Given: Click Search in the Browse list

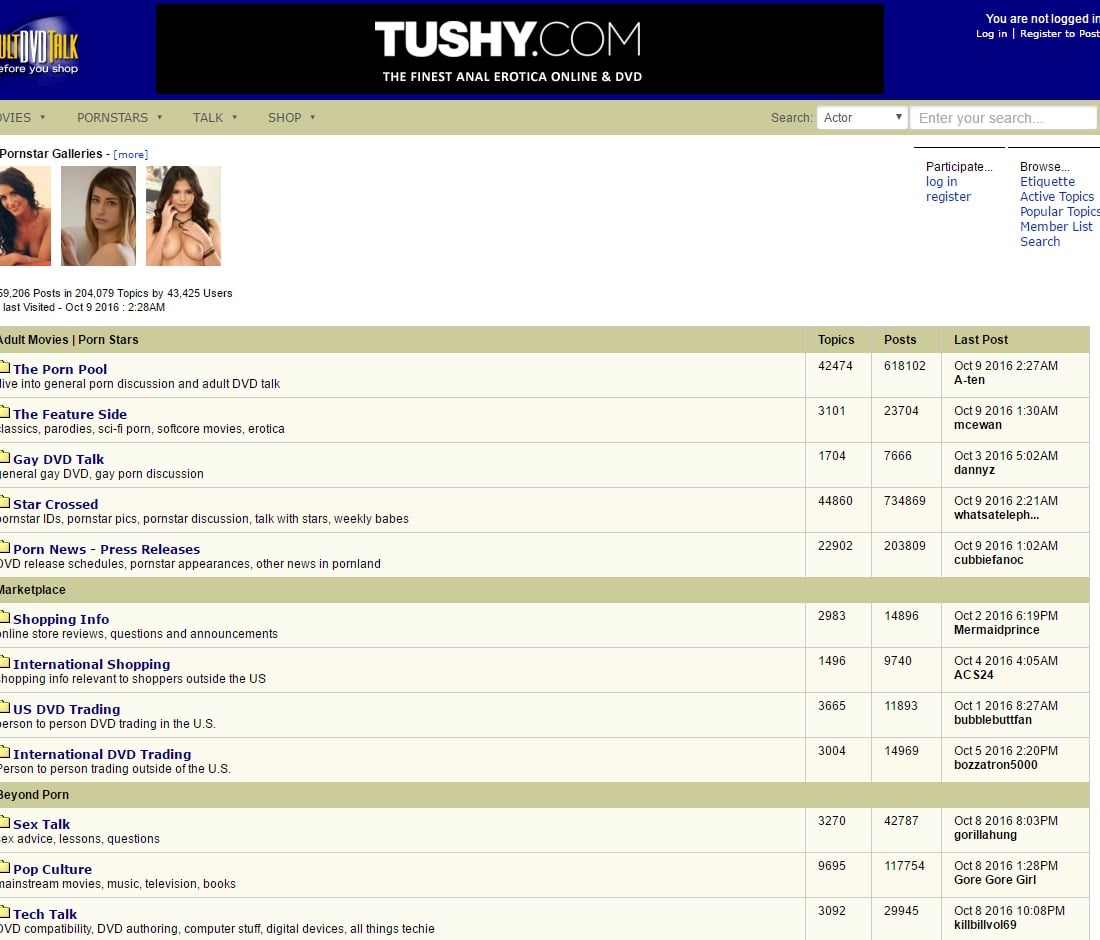Looking at the screenshot, I should pos(1040,242).
